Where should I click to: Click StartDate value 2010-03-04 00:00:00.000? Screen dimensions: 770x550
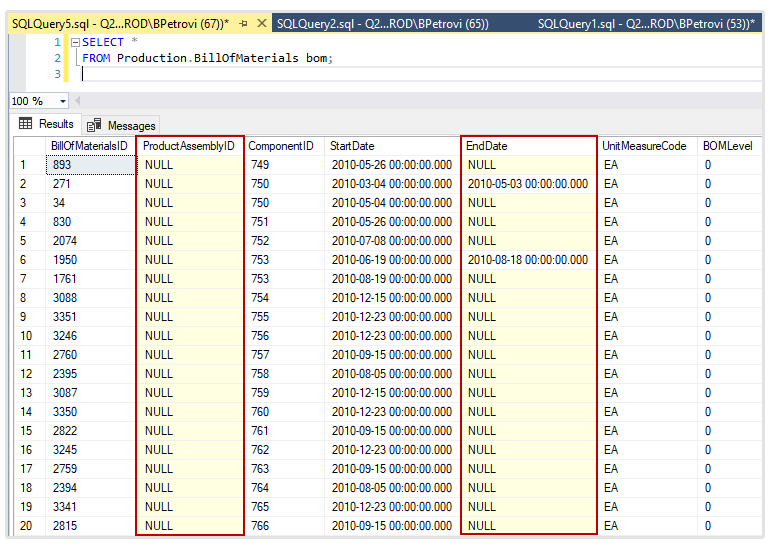tap(392, 184)
